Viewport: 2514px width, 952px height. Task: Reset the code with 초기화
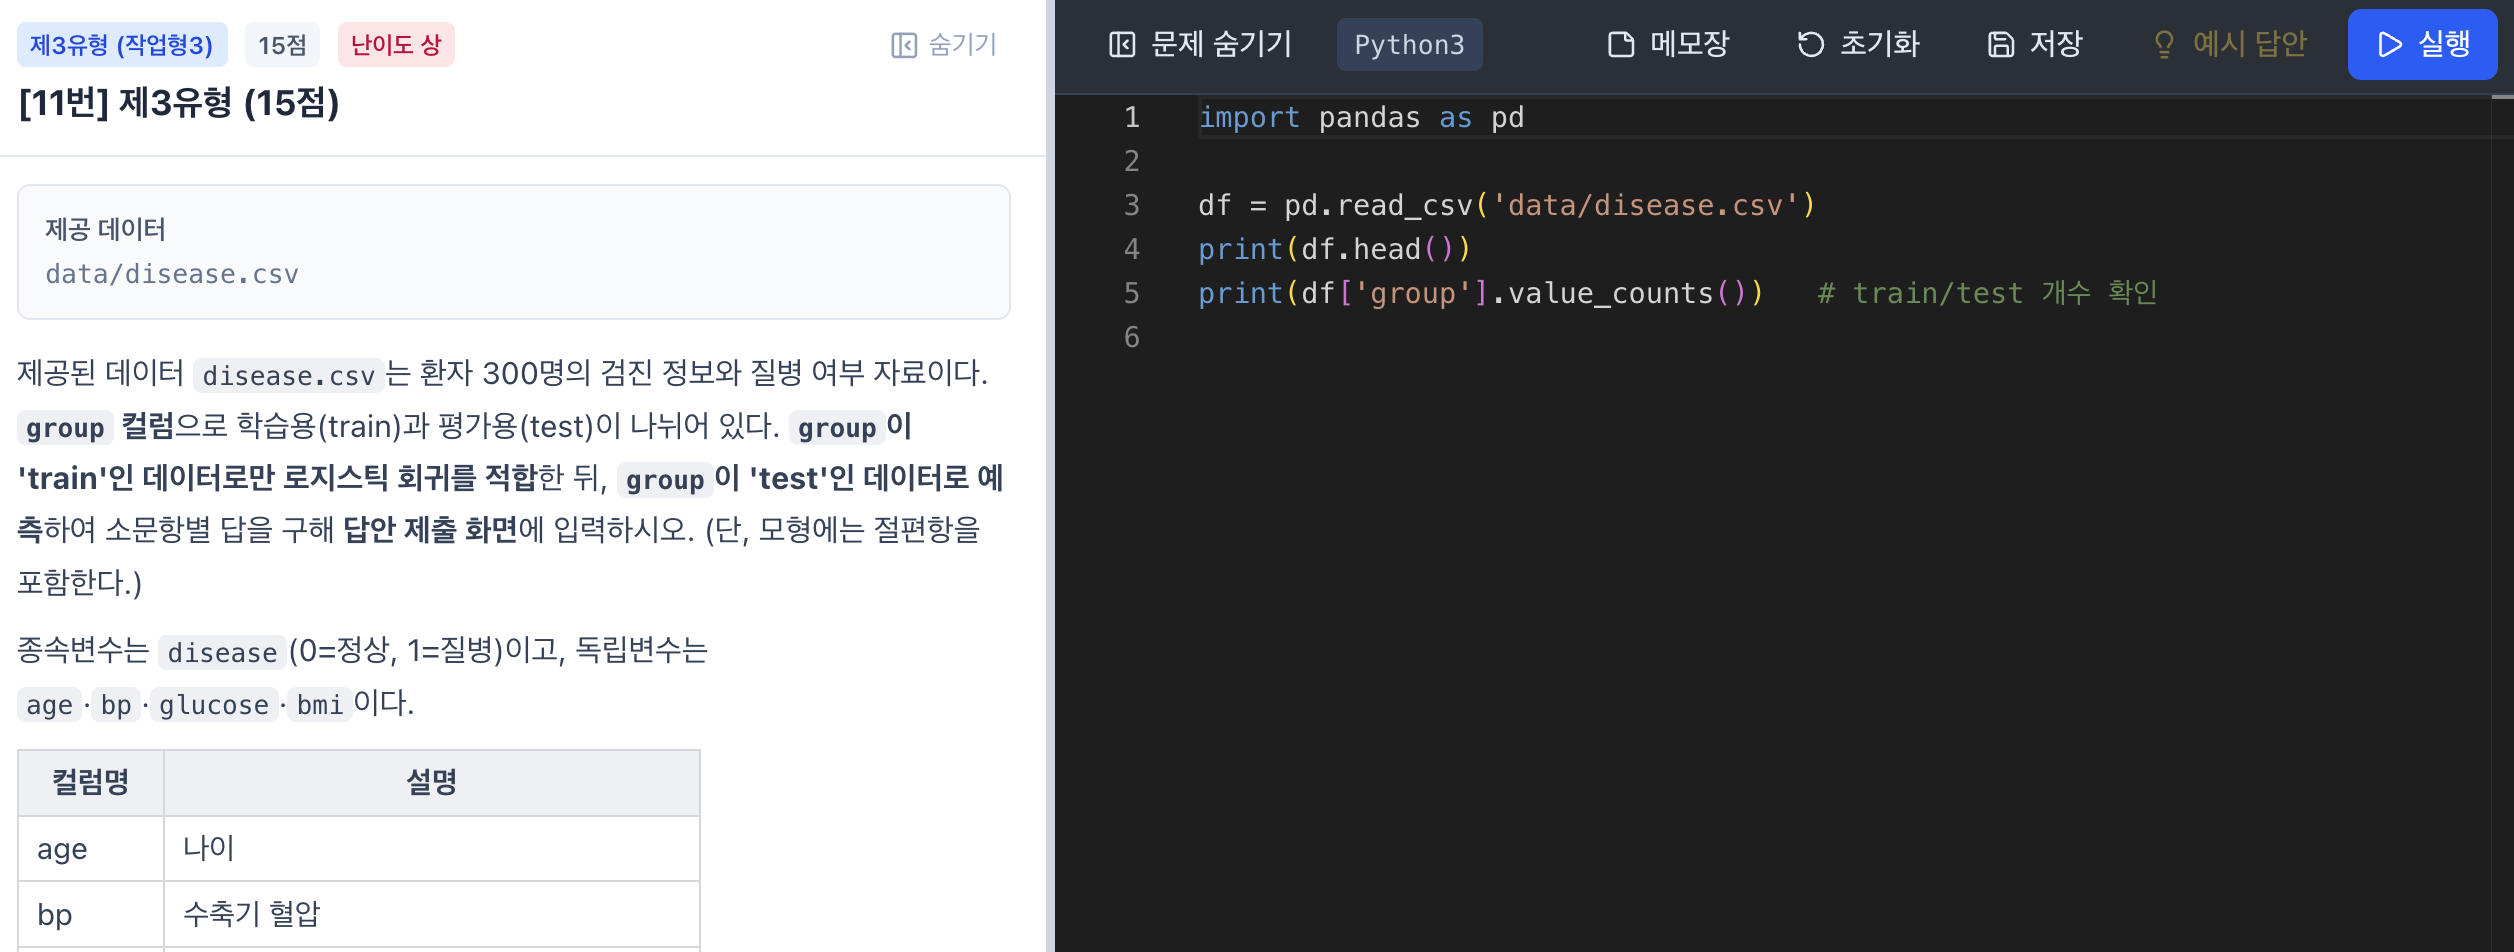(x=1858, y=44)
